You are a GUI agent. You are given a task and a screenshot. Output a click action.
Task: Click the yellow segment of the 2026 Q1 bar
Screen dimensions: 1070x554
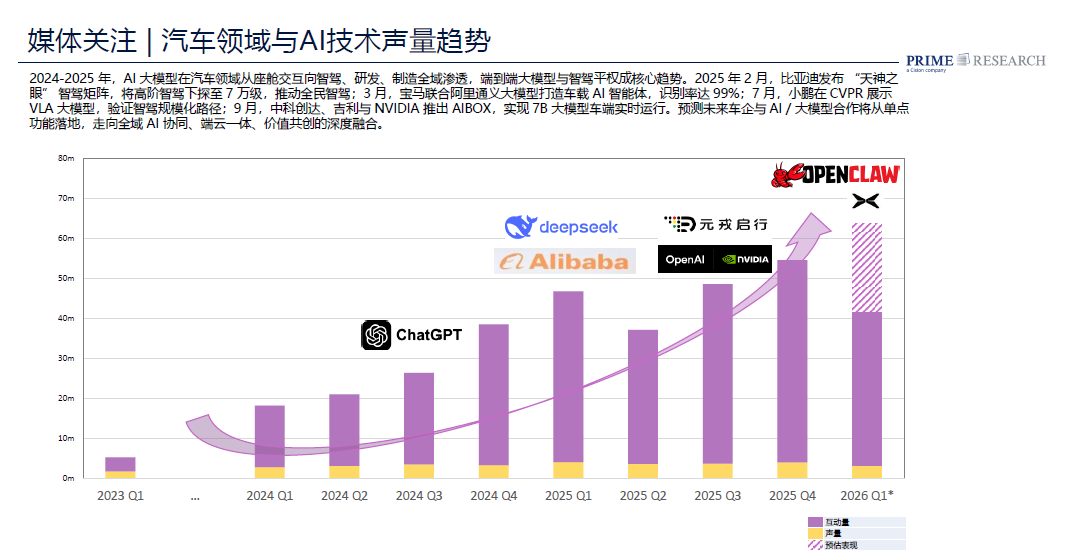[x=867, y=472]
